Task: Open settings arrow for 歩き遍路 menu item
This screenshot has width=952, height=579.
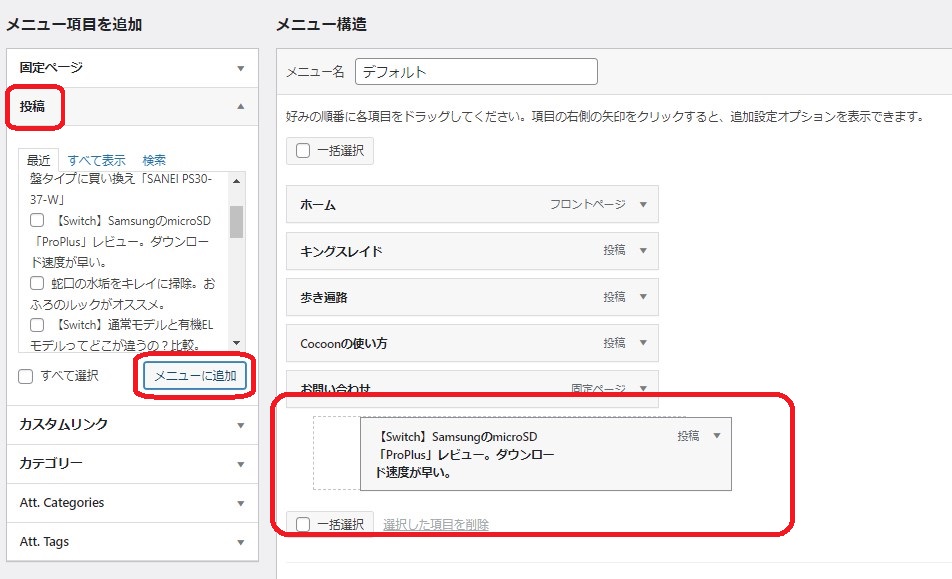Action: (x=643, y=297)
